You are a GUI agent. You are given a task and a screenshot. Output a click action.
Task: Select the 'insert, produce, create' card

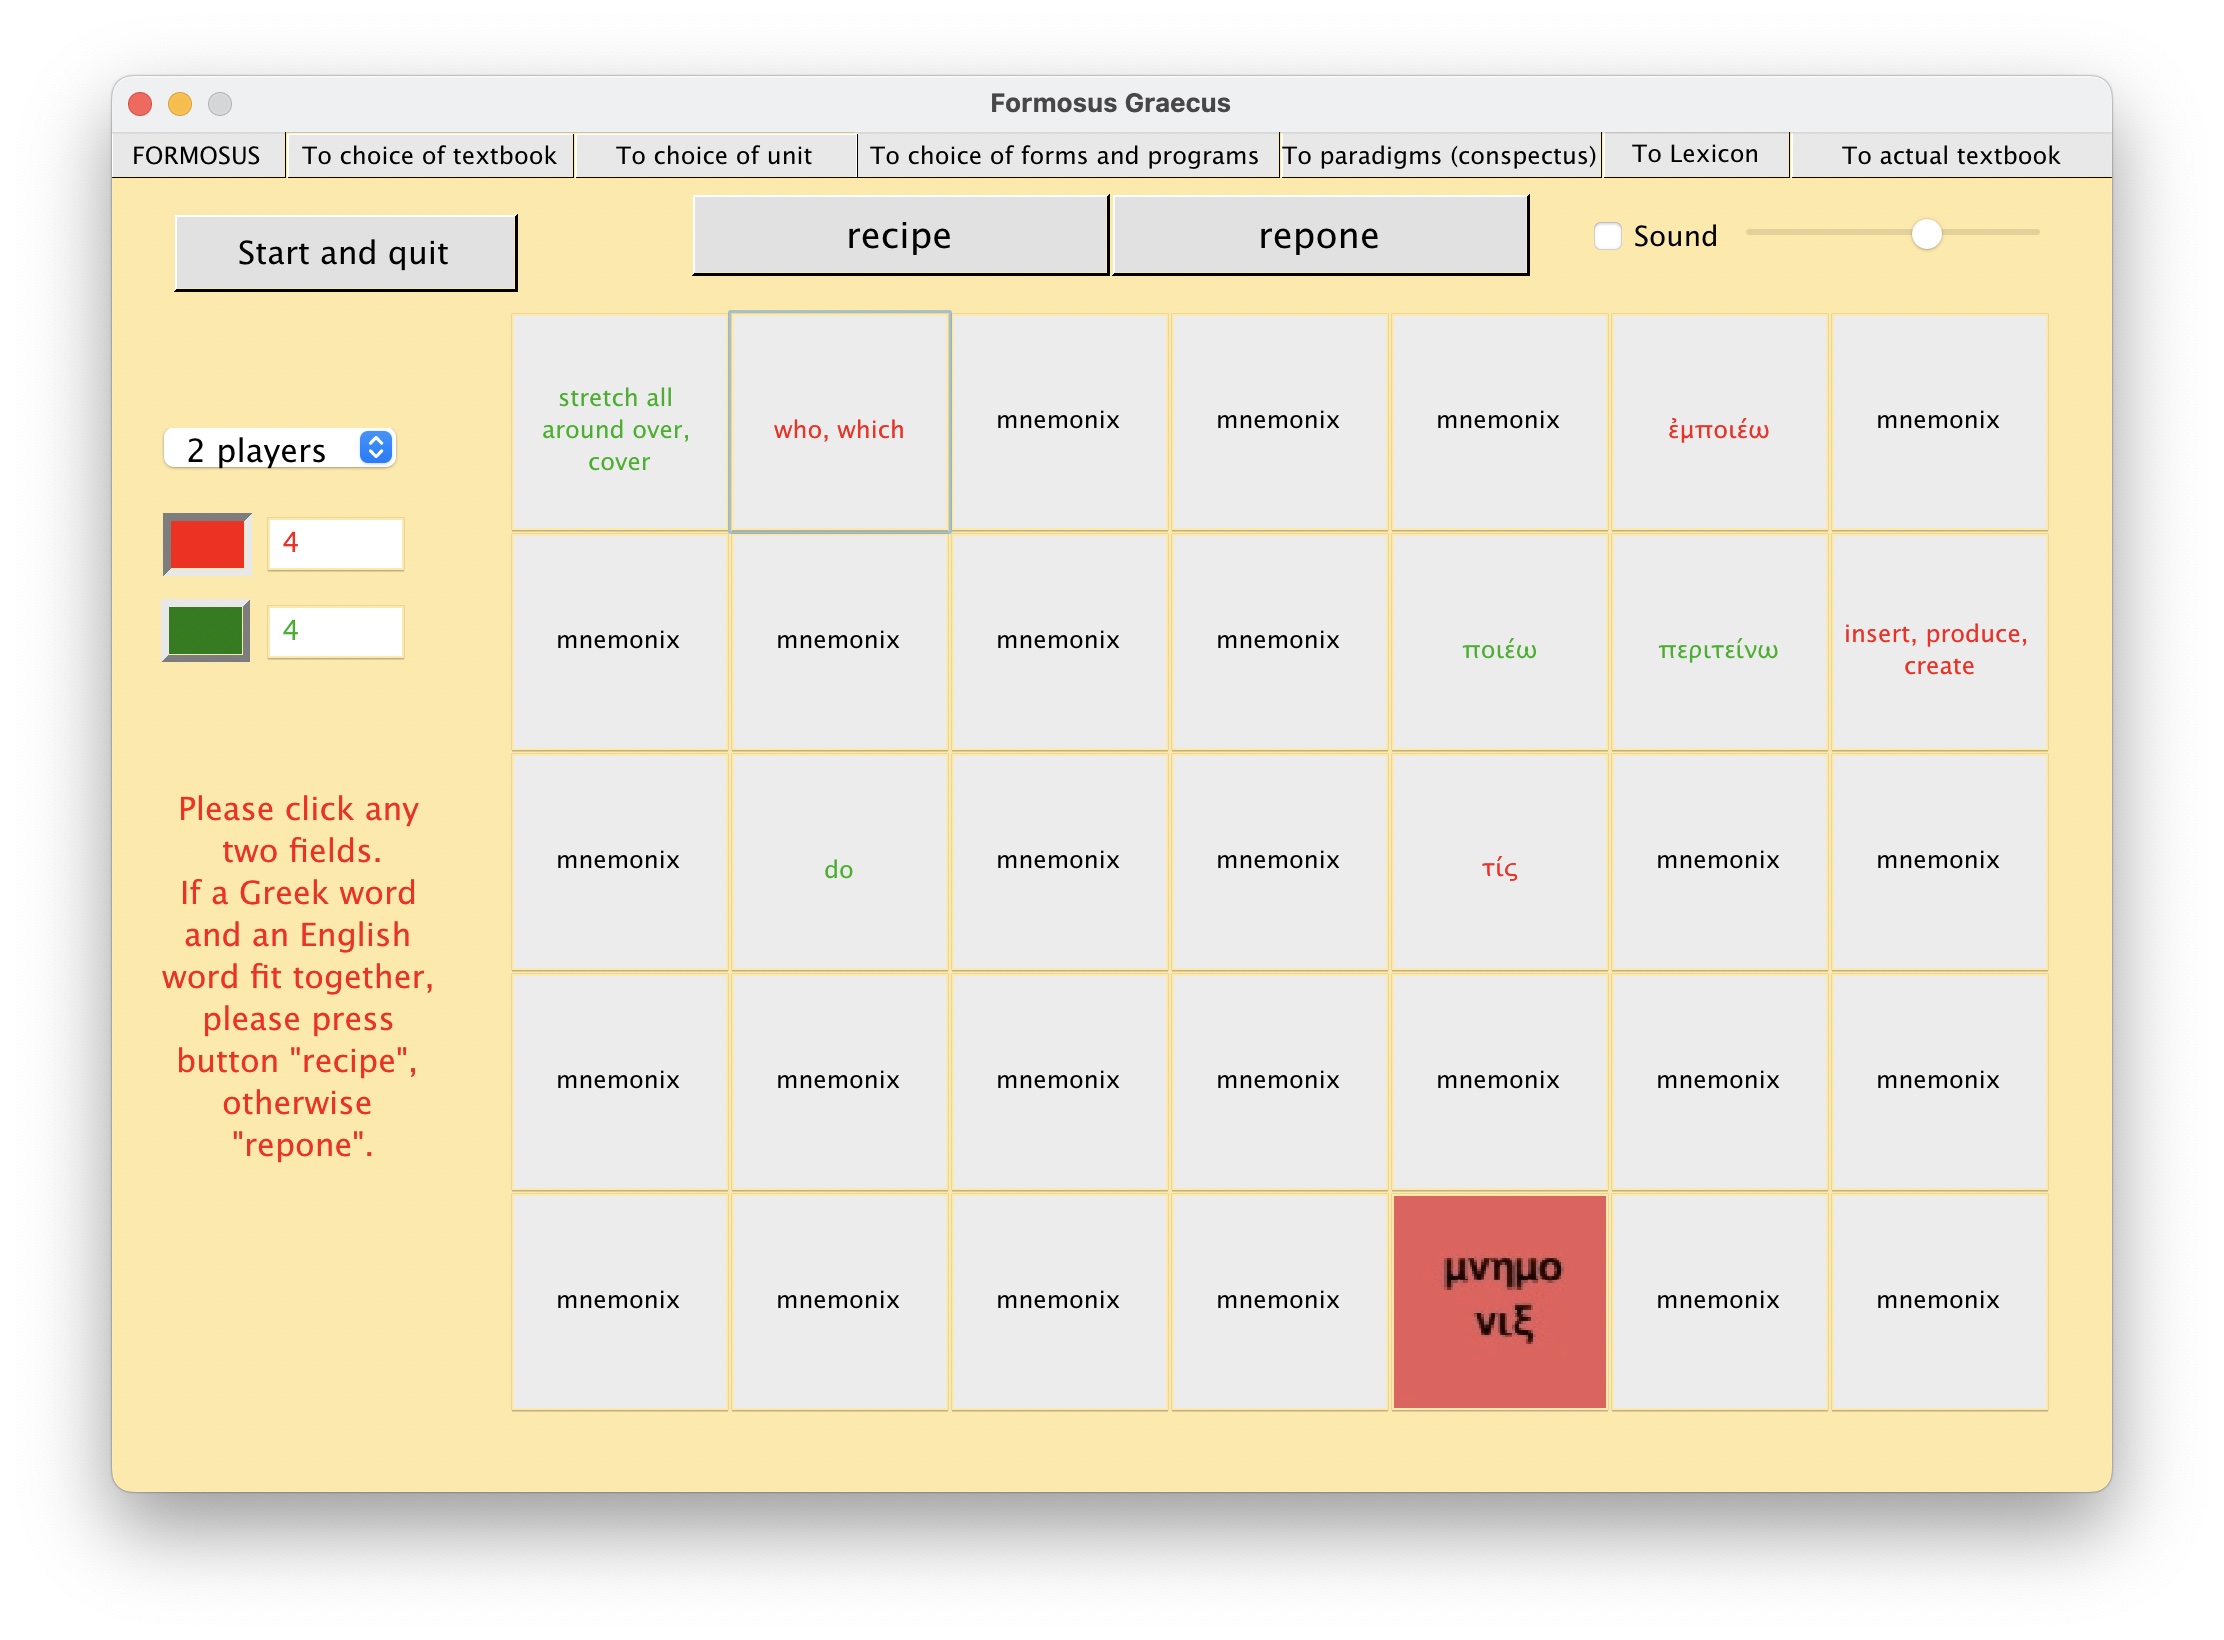(1938, 642)
